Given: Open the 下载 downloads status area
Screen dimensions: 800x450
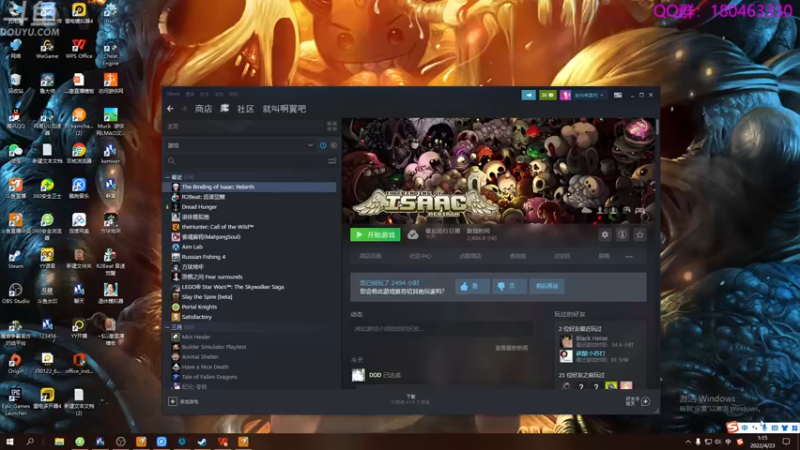Looking at the screenshot, I should (411, 399).
